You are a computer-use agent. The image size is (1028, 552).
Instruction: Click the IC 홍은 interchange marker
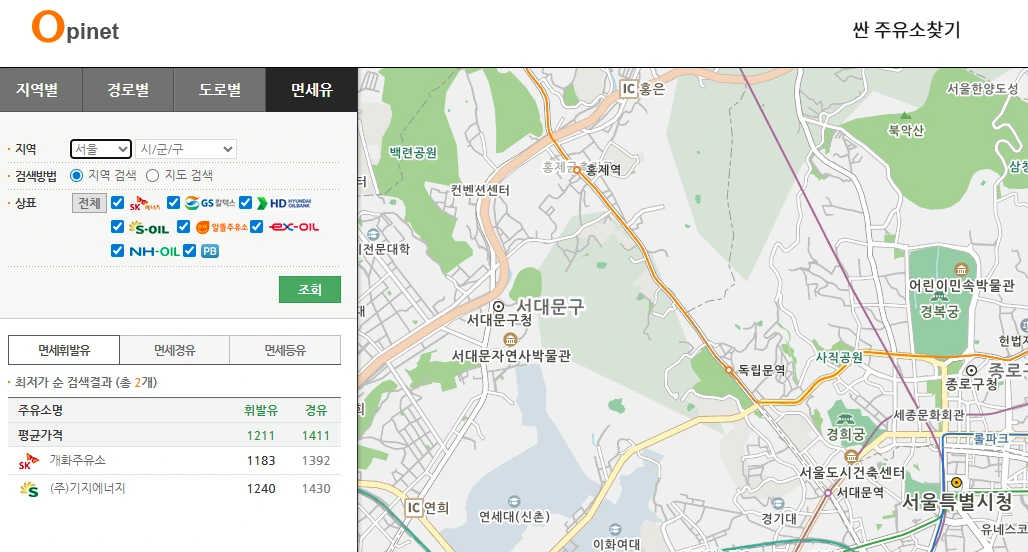pos(629,89)
